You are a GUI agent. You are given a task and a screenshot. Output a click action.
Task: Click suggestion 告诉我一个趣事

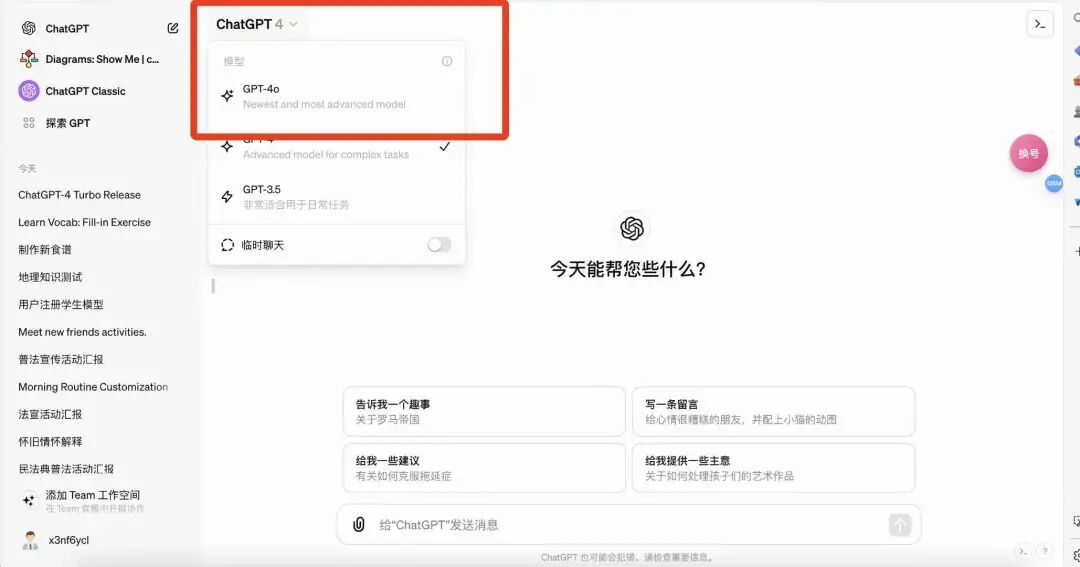(484, 411)
